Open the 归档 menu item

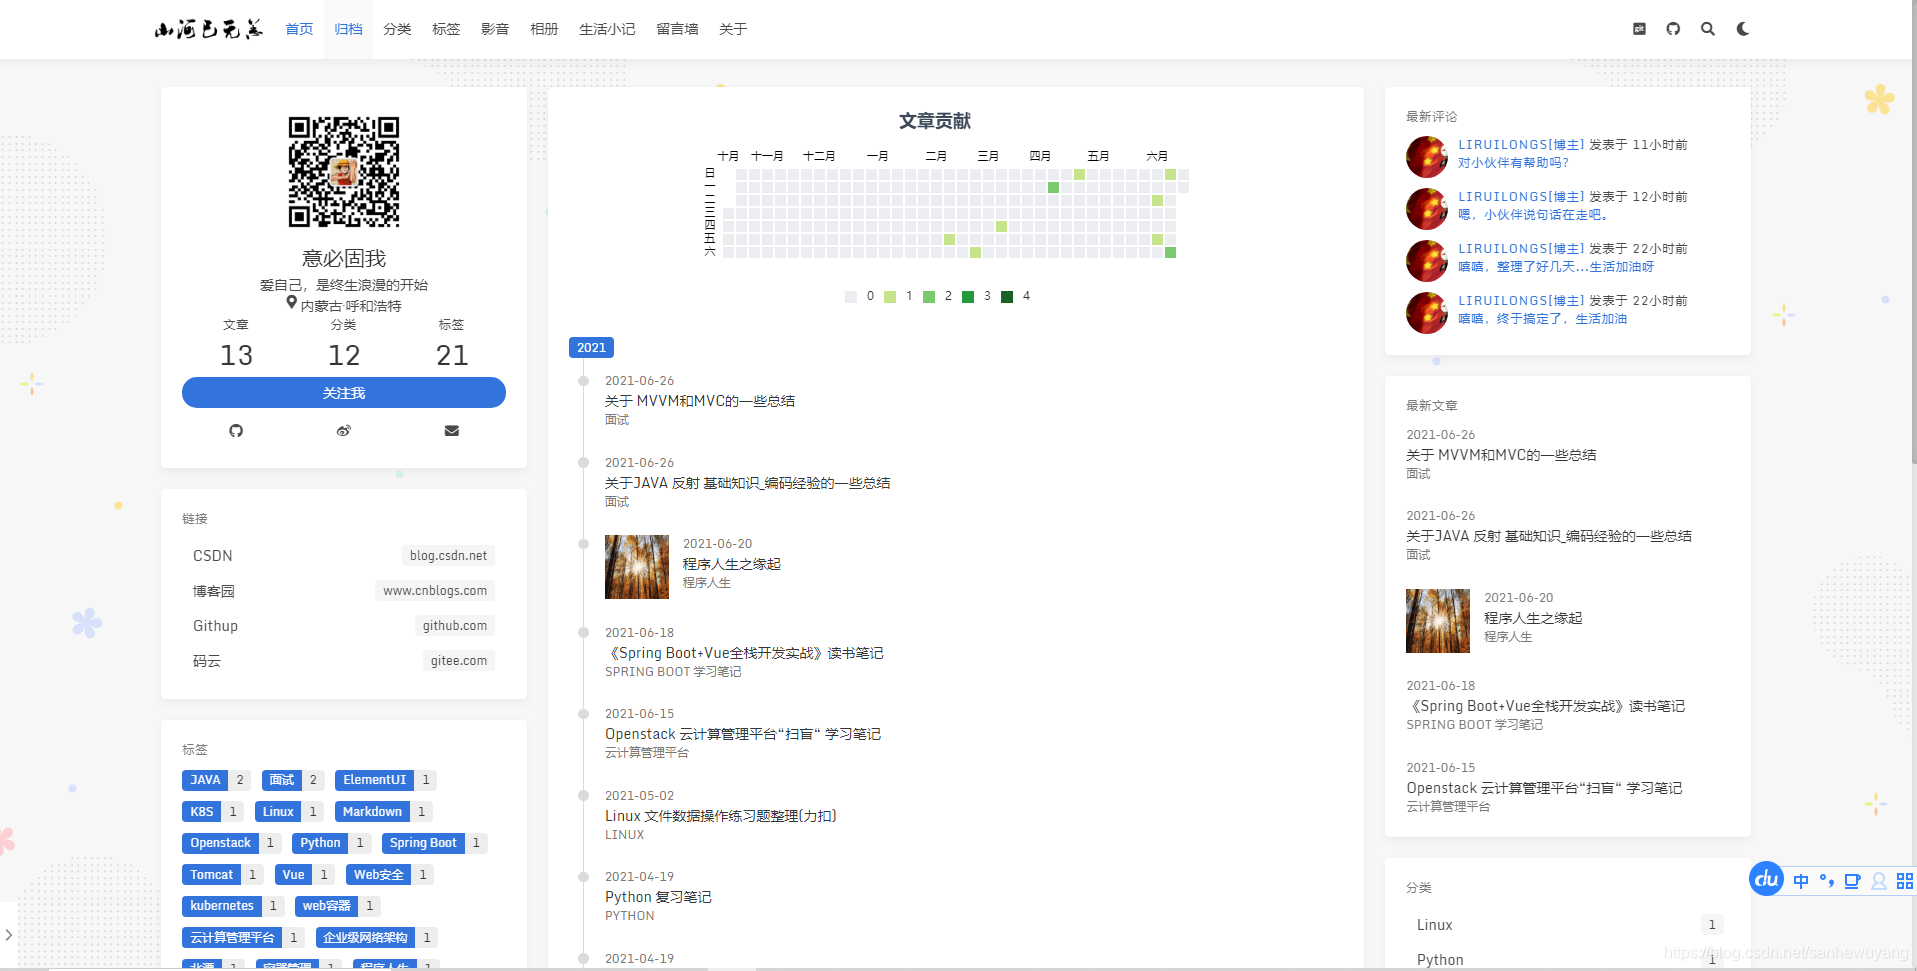(348, 29)
